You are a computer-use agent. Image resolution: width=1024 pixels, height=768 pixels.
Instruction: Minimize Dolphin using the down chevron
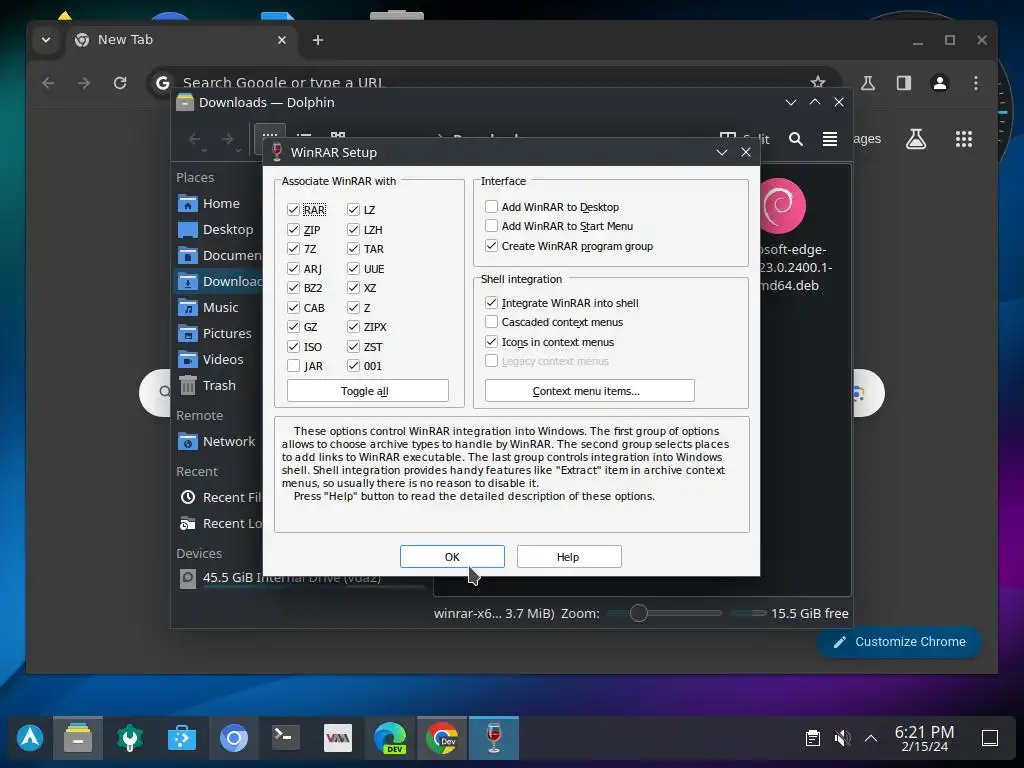[791, 103]
